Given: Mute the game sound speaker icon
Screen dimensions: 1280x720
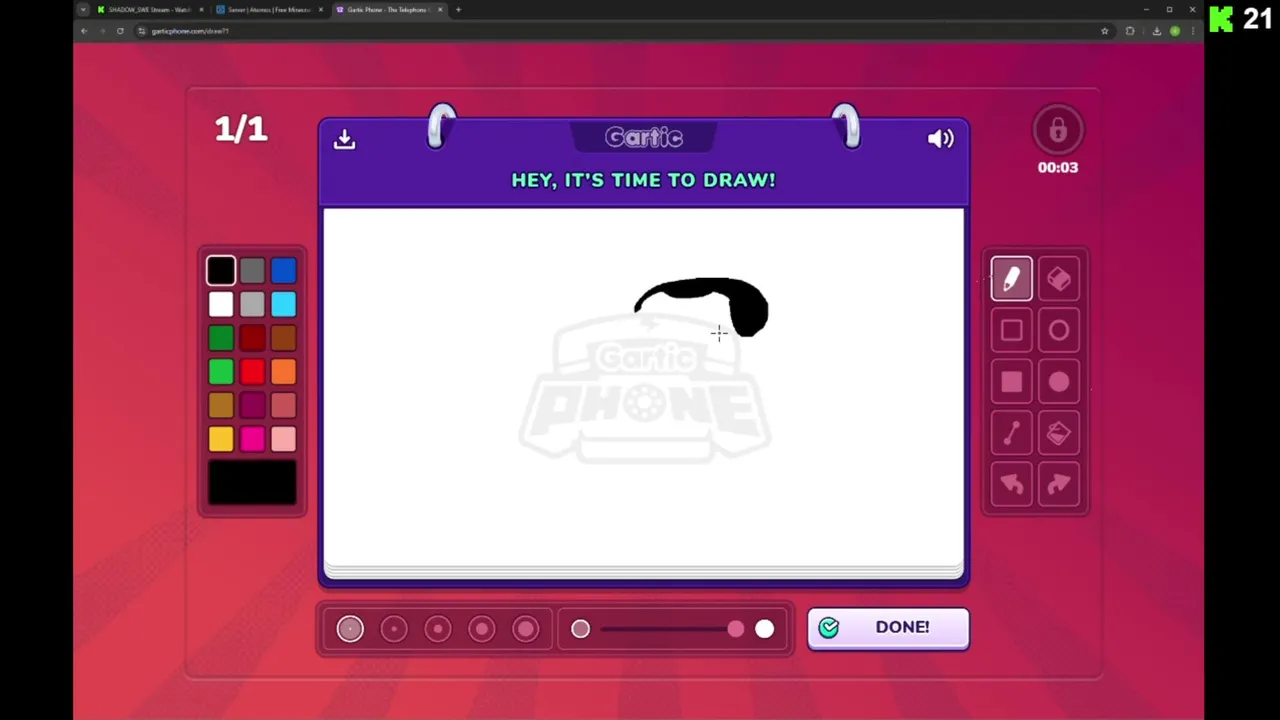Looking at the screenshot, I should tap(940, 139).
